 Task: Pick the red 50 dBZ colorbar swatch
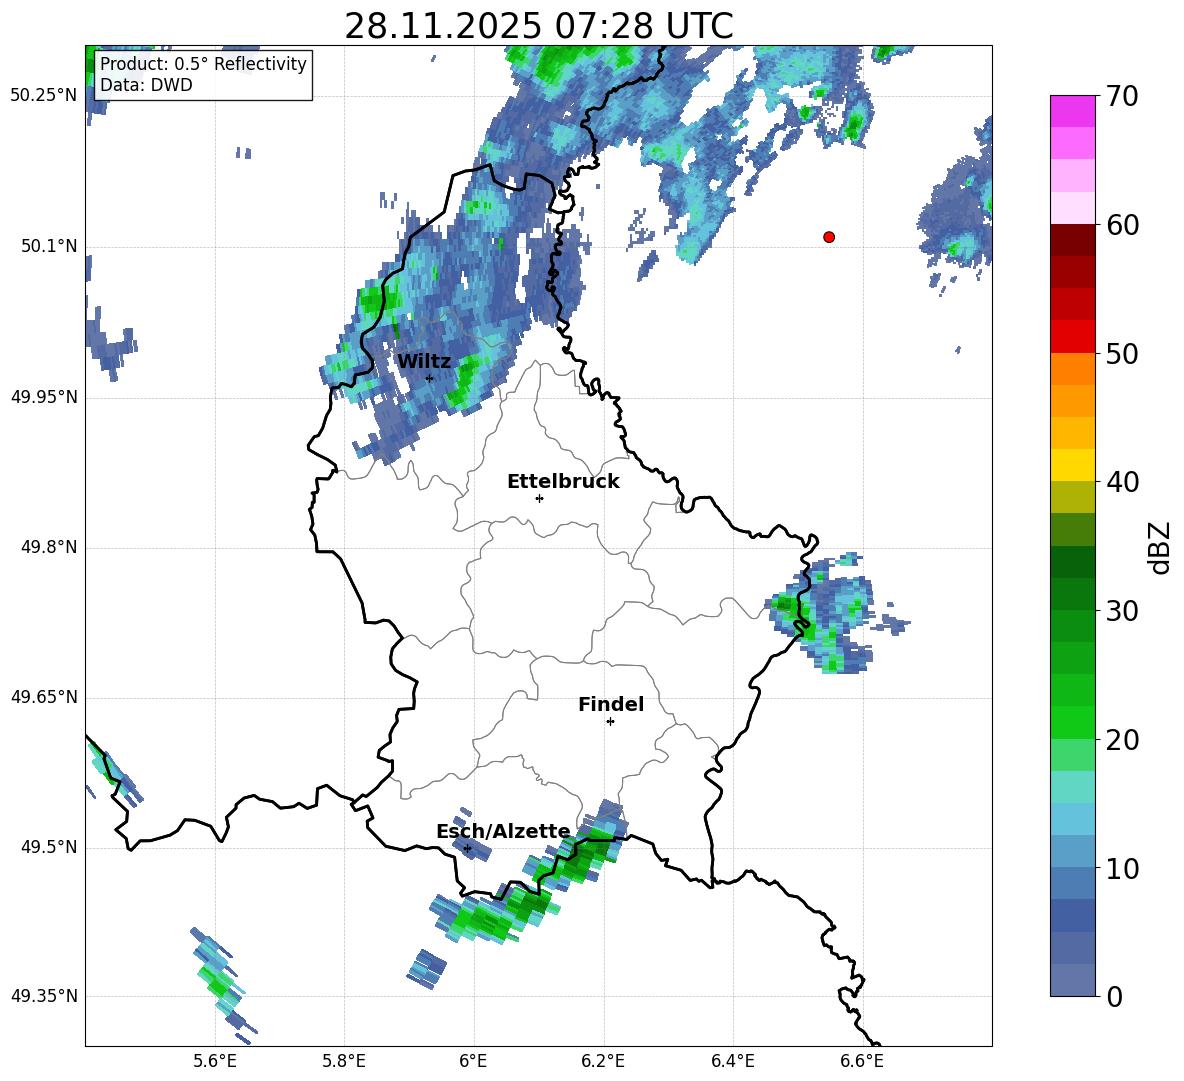1072,337
